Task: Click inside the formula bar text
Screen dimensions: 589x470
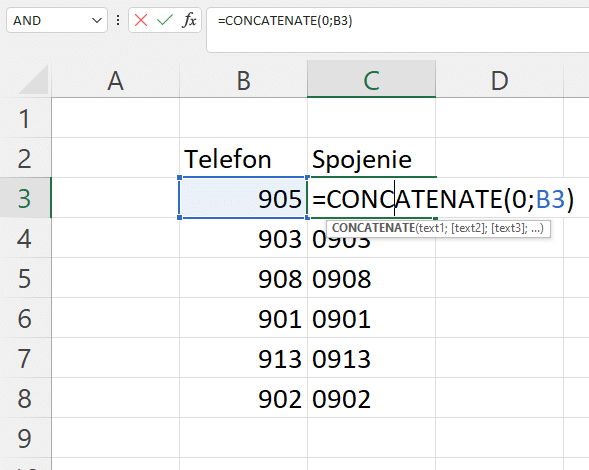Action: [x=397, y=30]
